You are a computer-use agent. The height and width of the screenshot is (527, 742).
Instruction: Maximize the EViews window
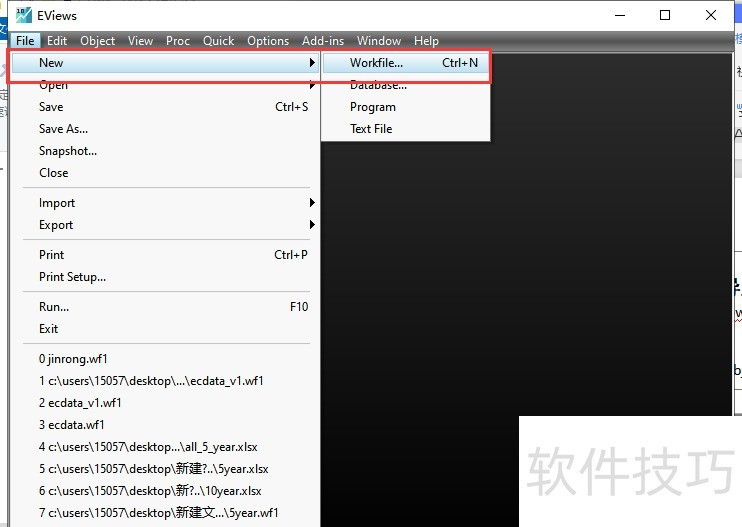[665, 15]
